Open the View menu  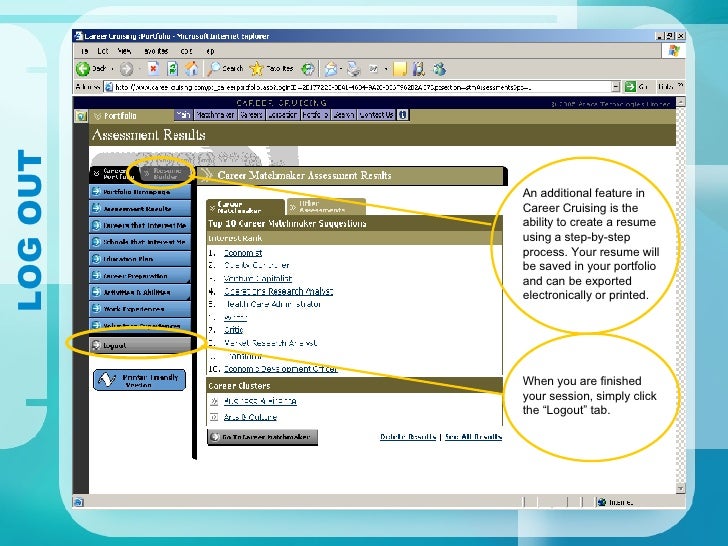(x=124, y=51)
